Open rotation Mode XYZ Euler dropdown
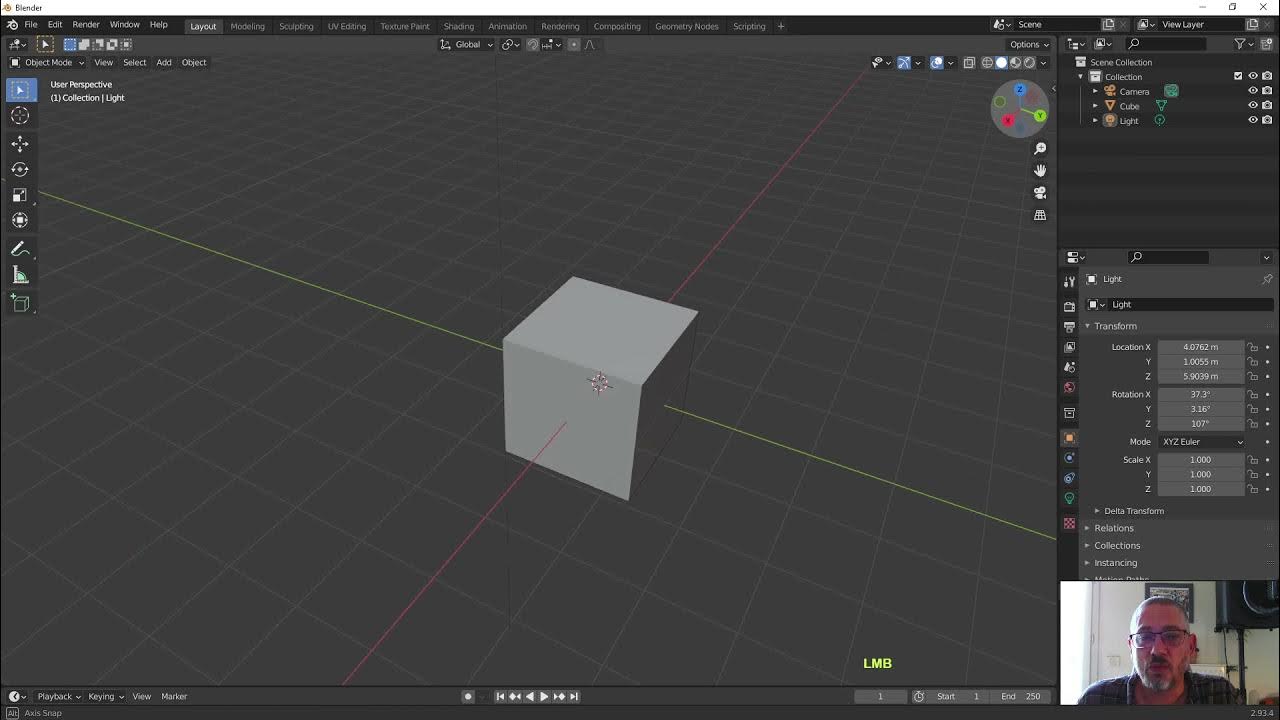This screenshot has height=720, width=1280. click(x=1201, y=441)
